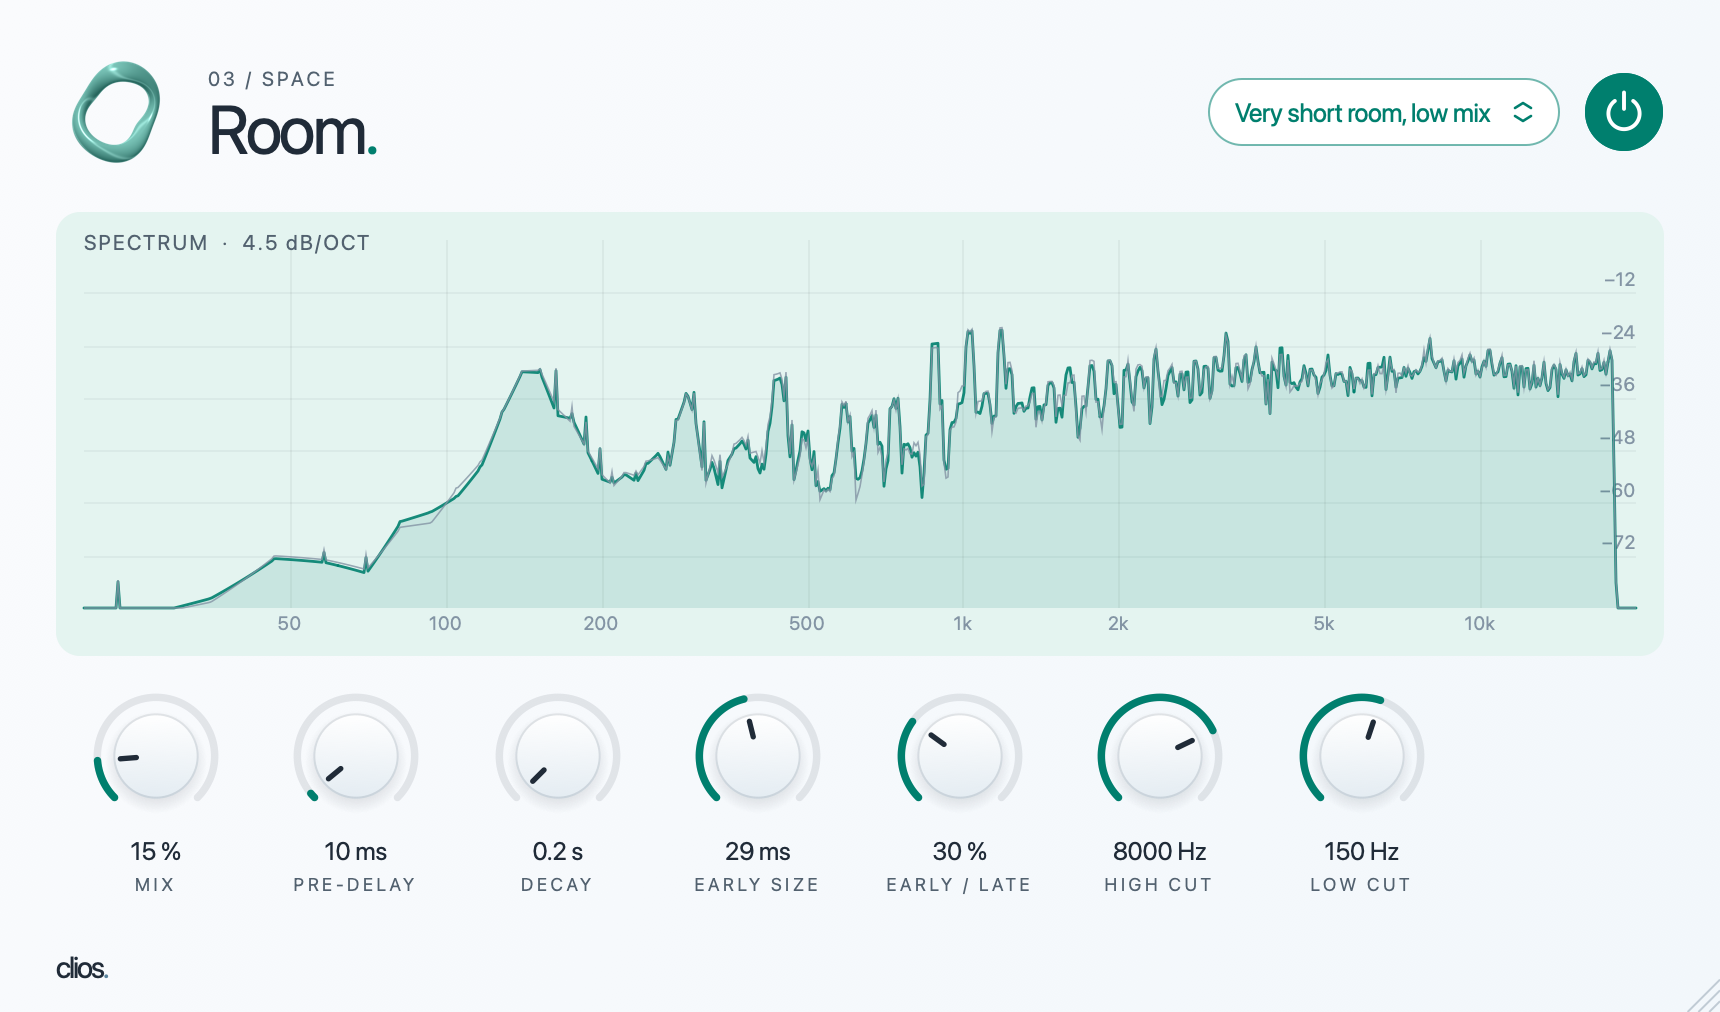
Task: Click the Early / Late knob
Action: 960,756
